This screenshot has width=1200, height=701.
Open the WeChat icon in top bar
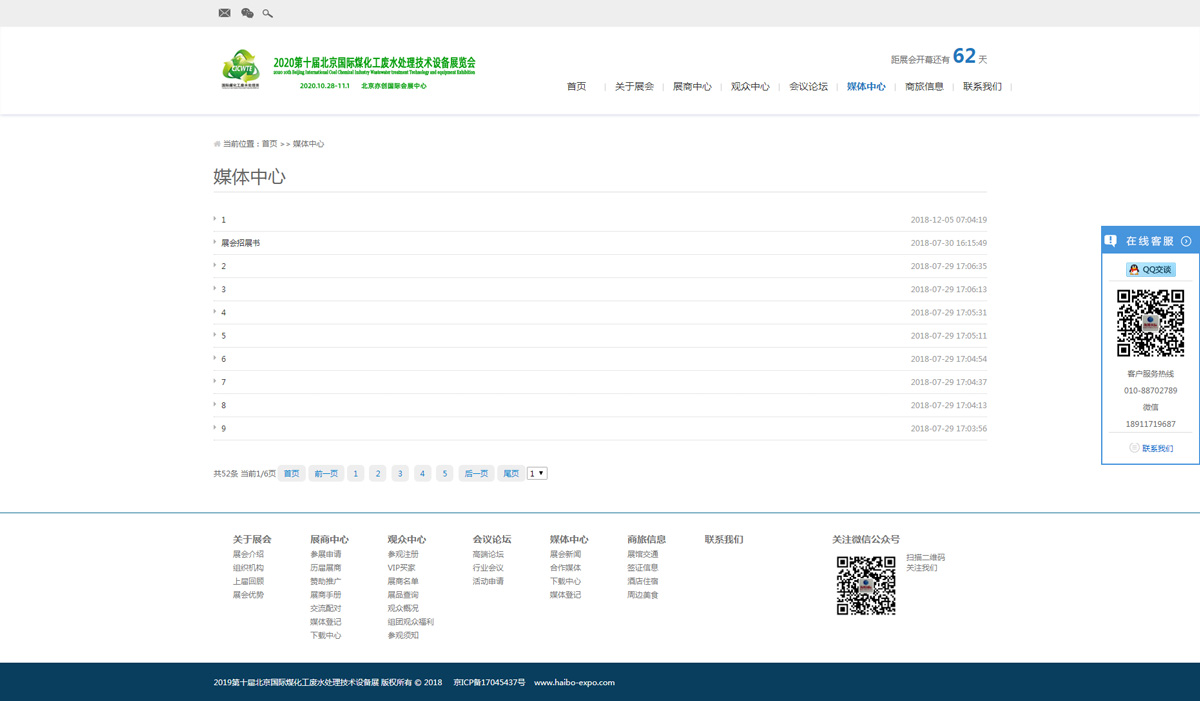[247, 13]
